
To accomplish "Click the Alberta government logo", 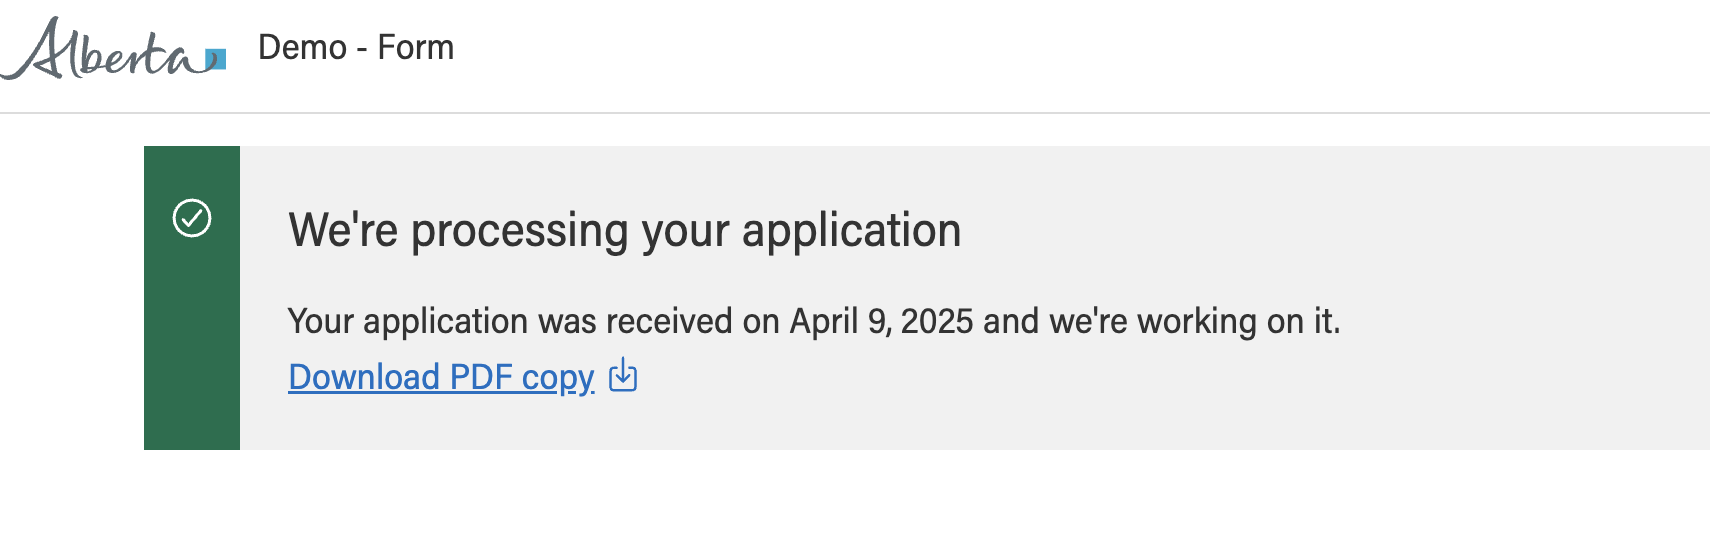I will pyautogui.click(x=113, y=48).
